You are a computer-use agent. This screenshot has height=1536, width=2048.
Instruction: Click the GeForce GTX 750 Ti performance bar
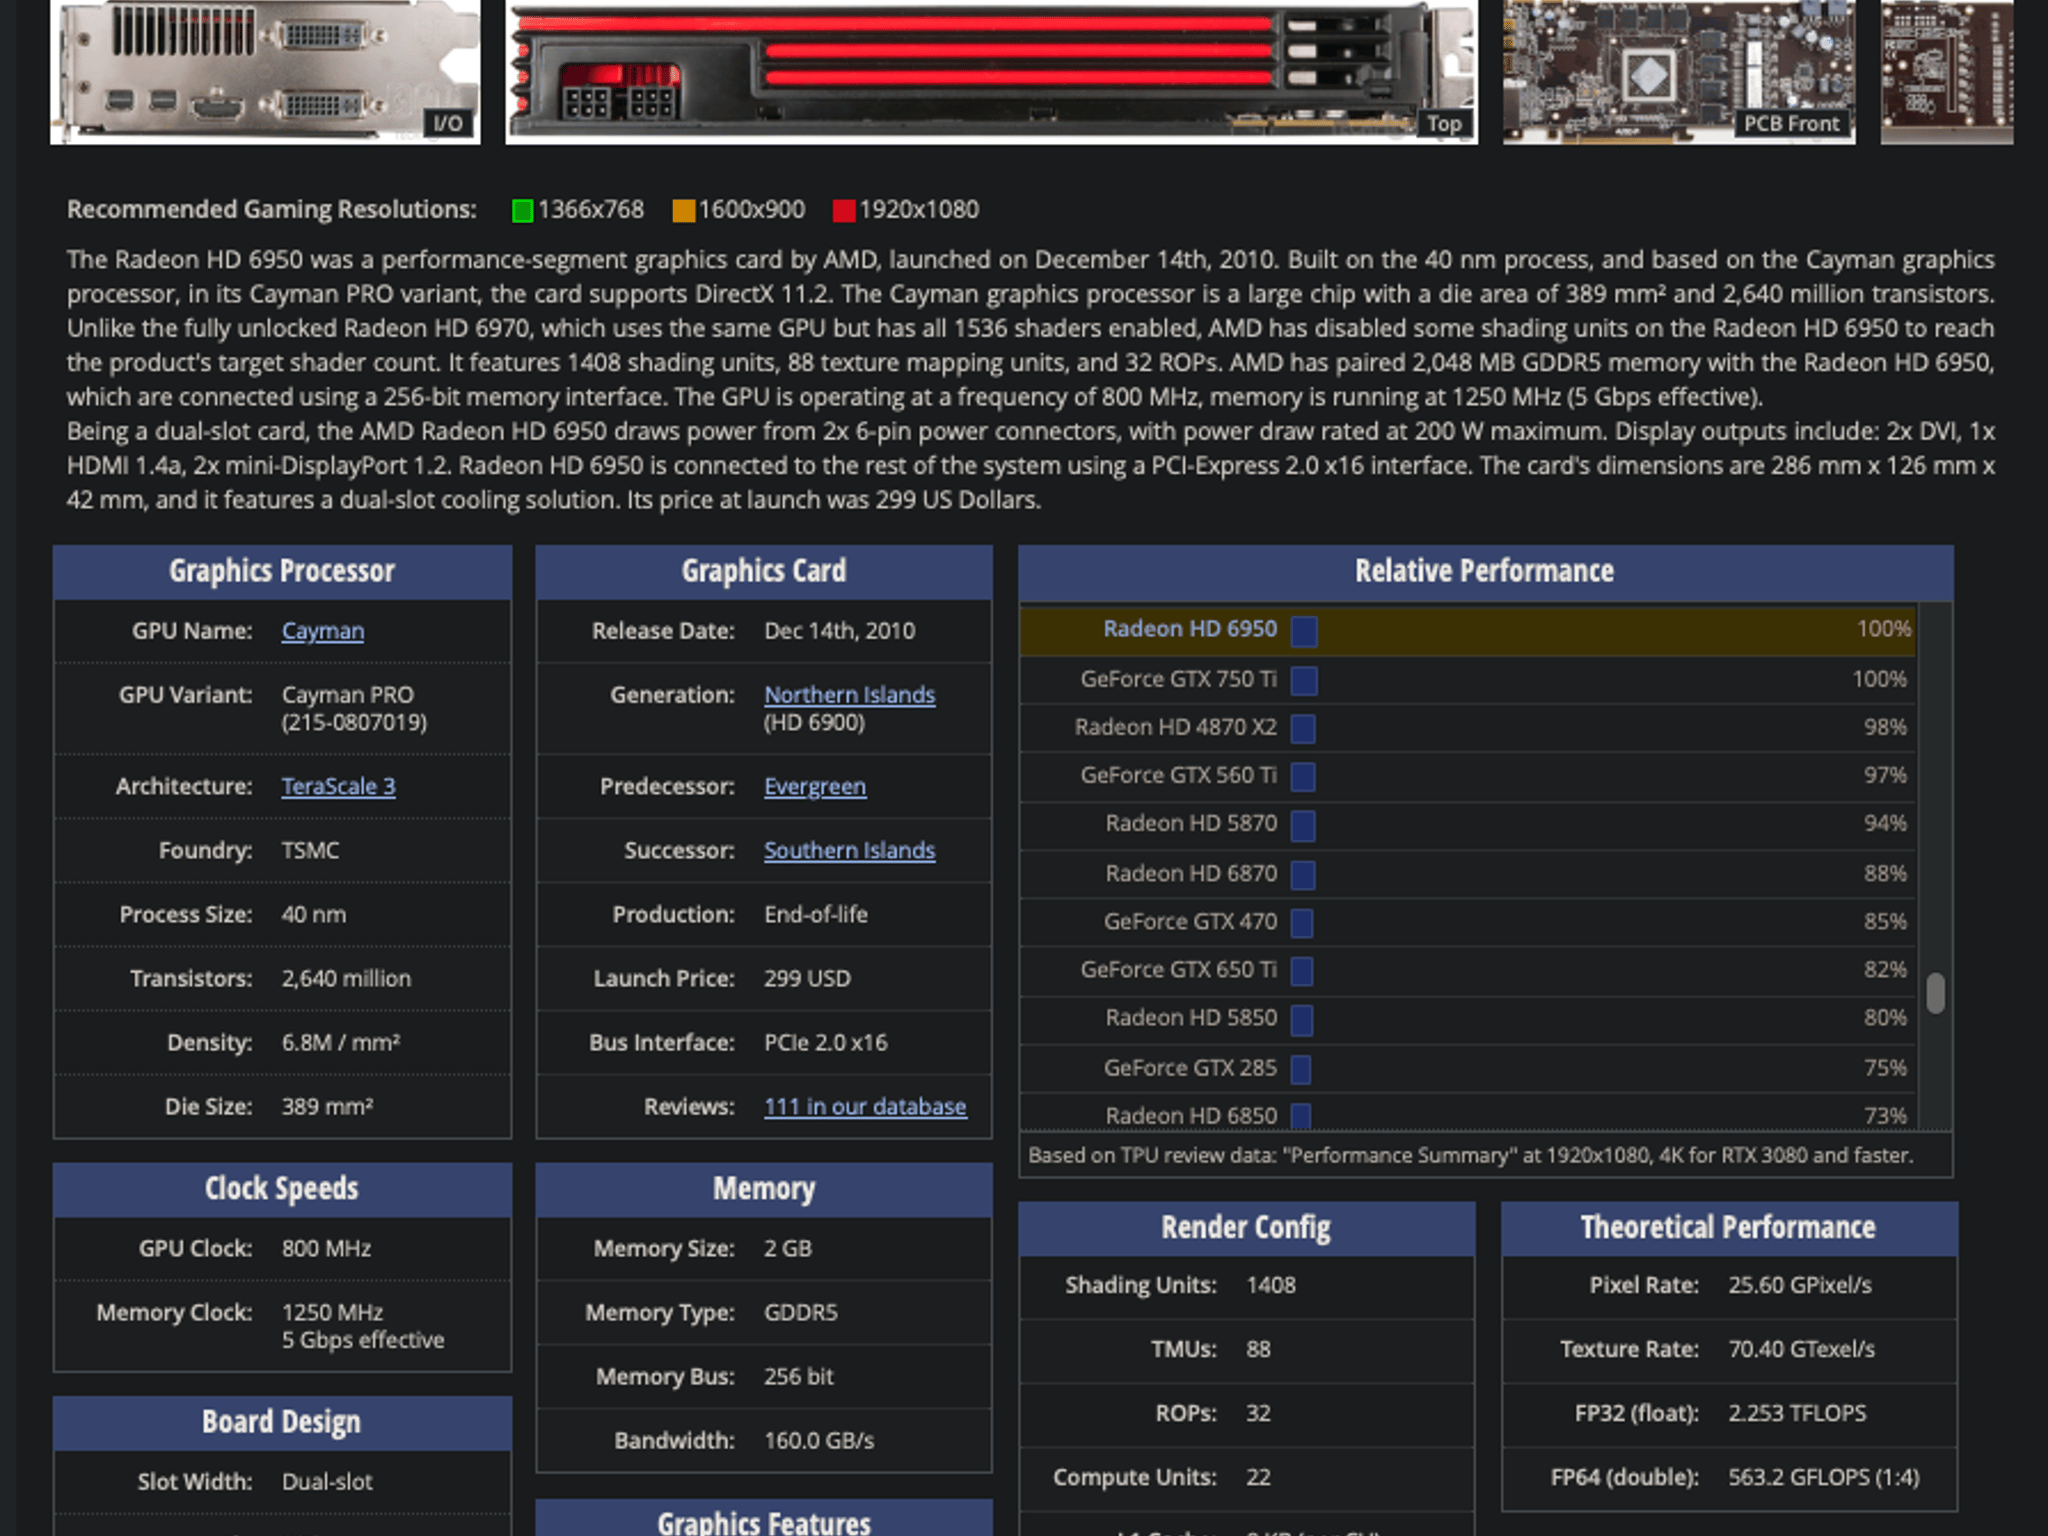tap(1304, 681)
